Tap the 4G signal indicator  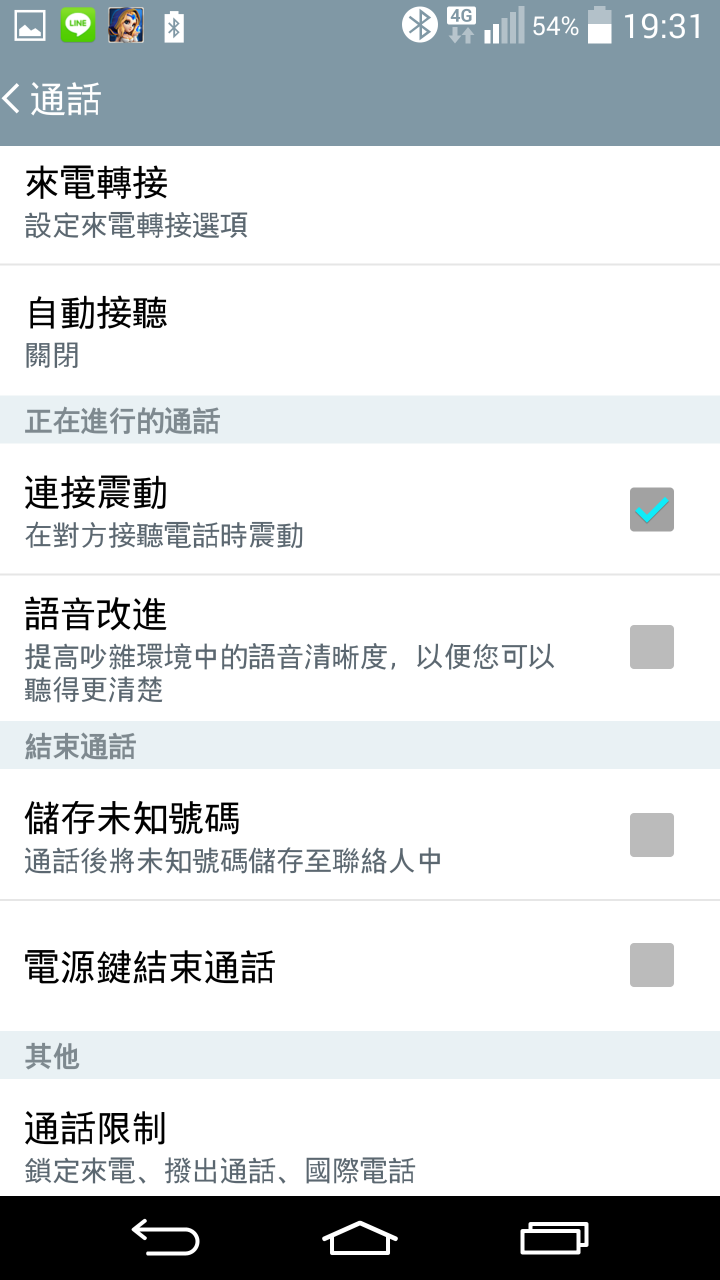(461, 25)
